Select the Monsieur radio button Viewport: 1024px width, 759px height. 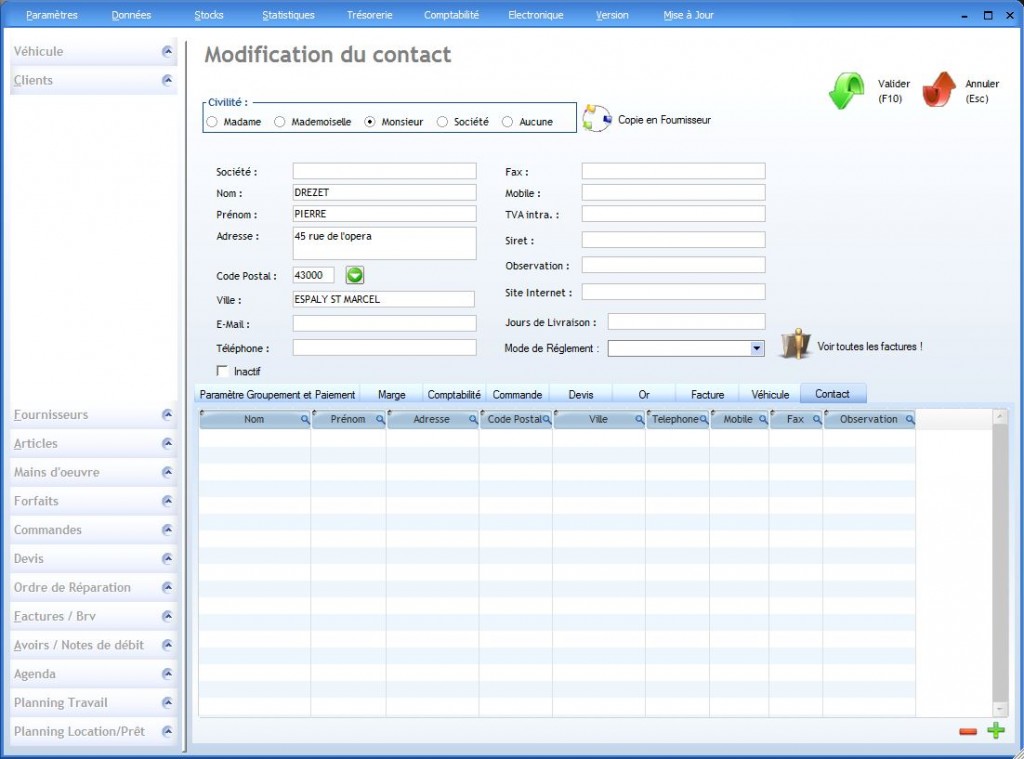[370, 121]
